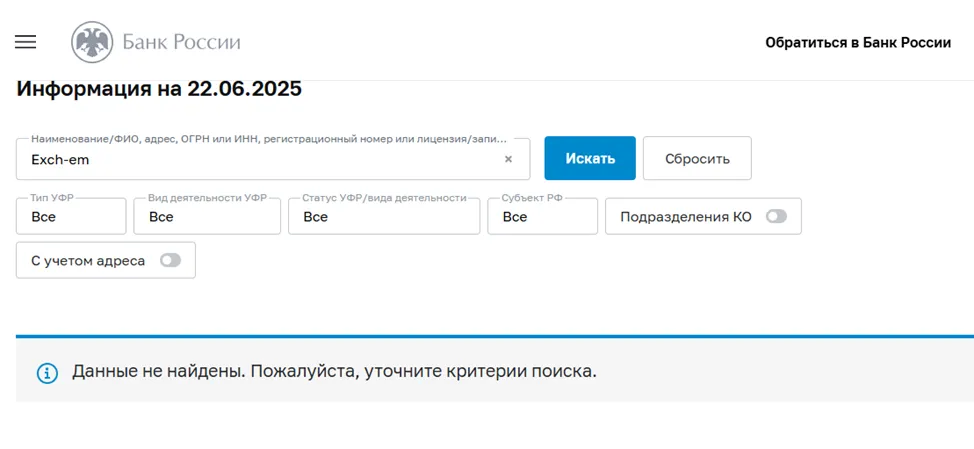This screenshot has width=974, height=449.
Task: Click the Подразделения КО label text
Action: tap(686, 217)
